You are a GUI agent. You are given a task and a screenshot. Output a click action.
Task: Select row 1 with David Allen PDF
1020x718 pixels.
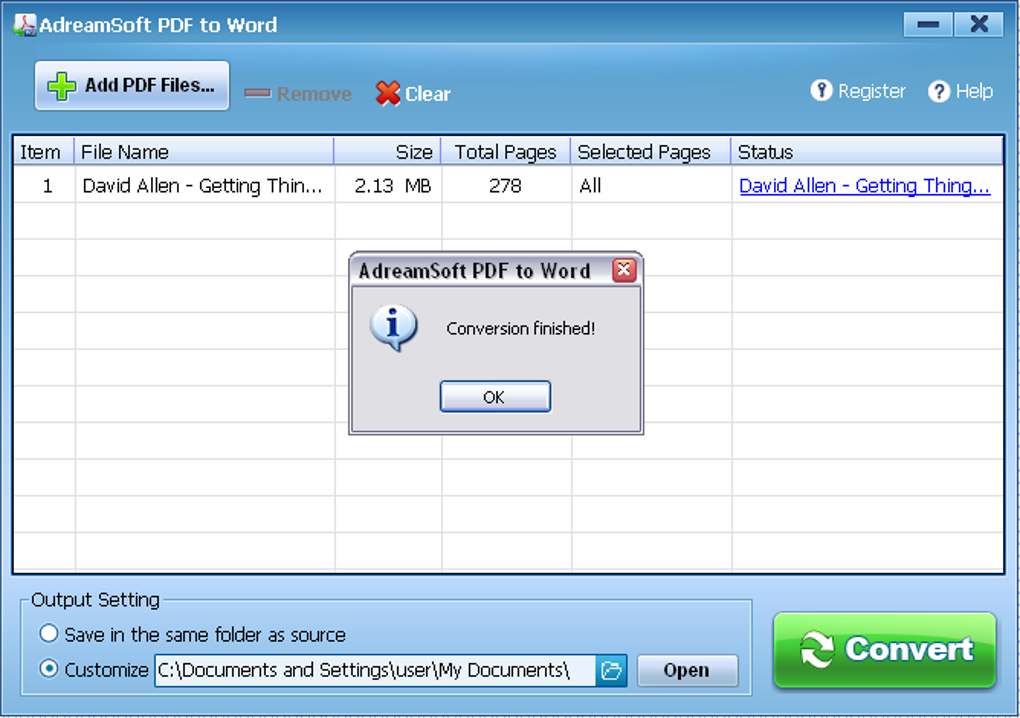(x=200, y=185)
